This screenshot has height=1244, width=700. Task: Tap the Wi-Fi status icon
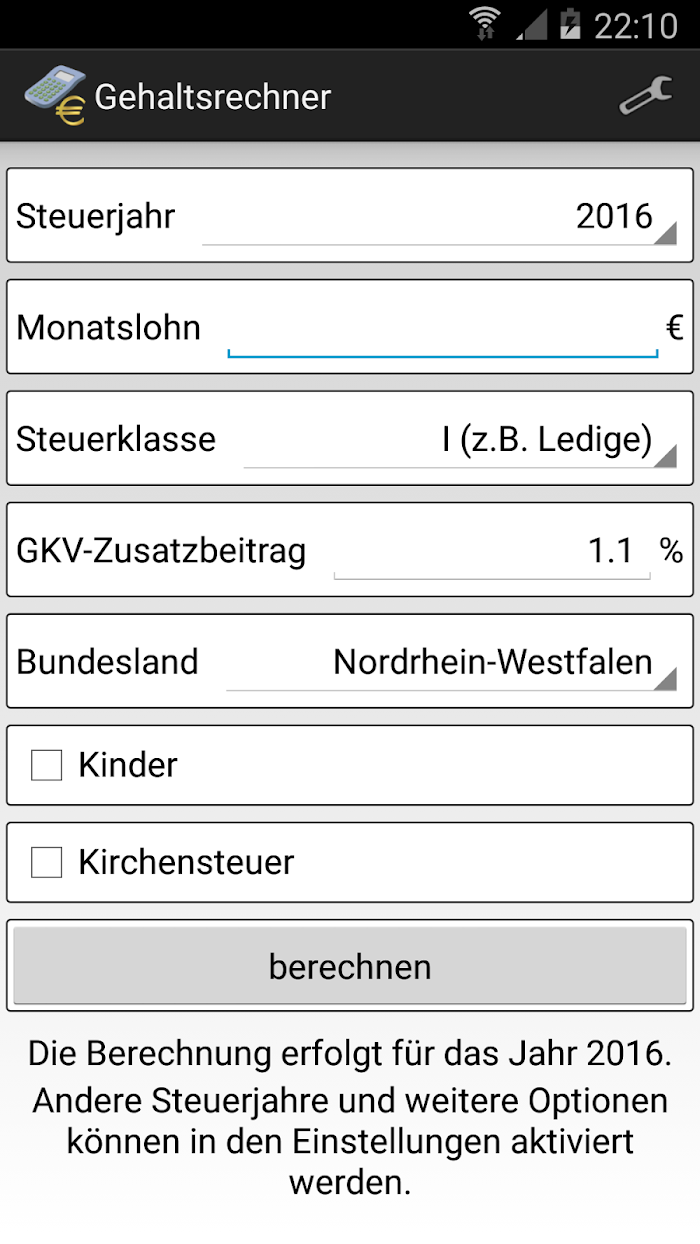coord(486,24)
